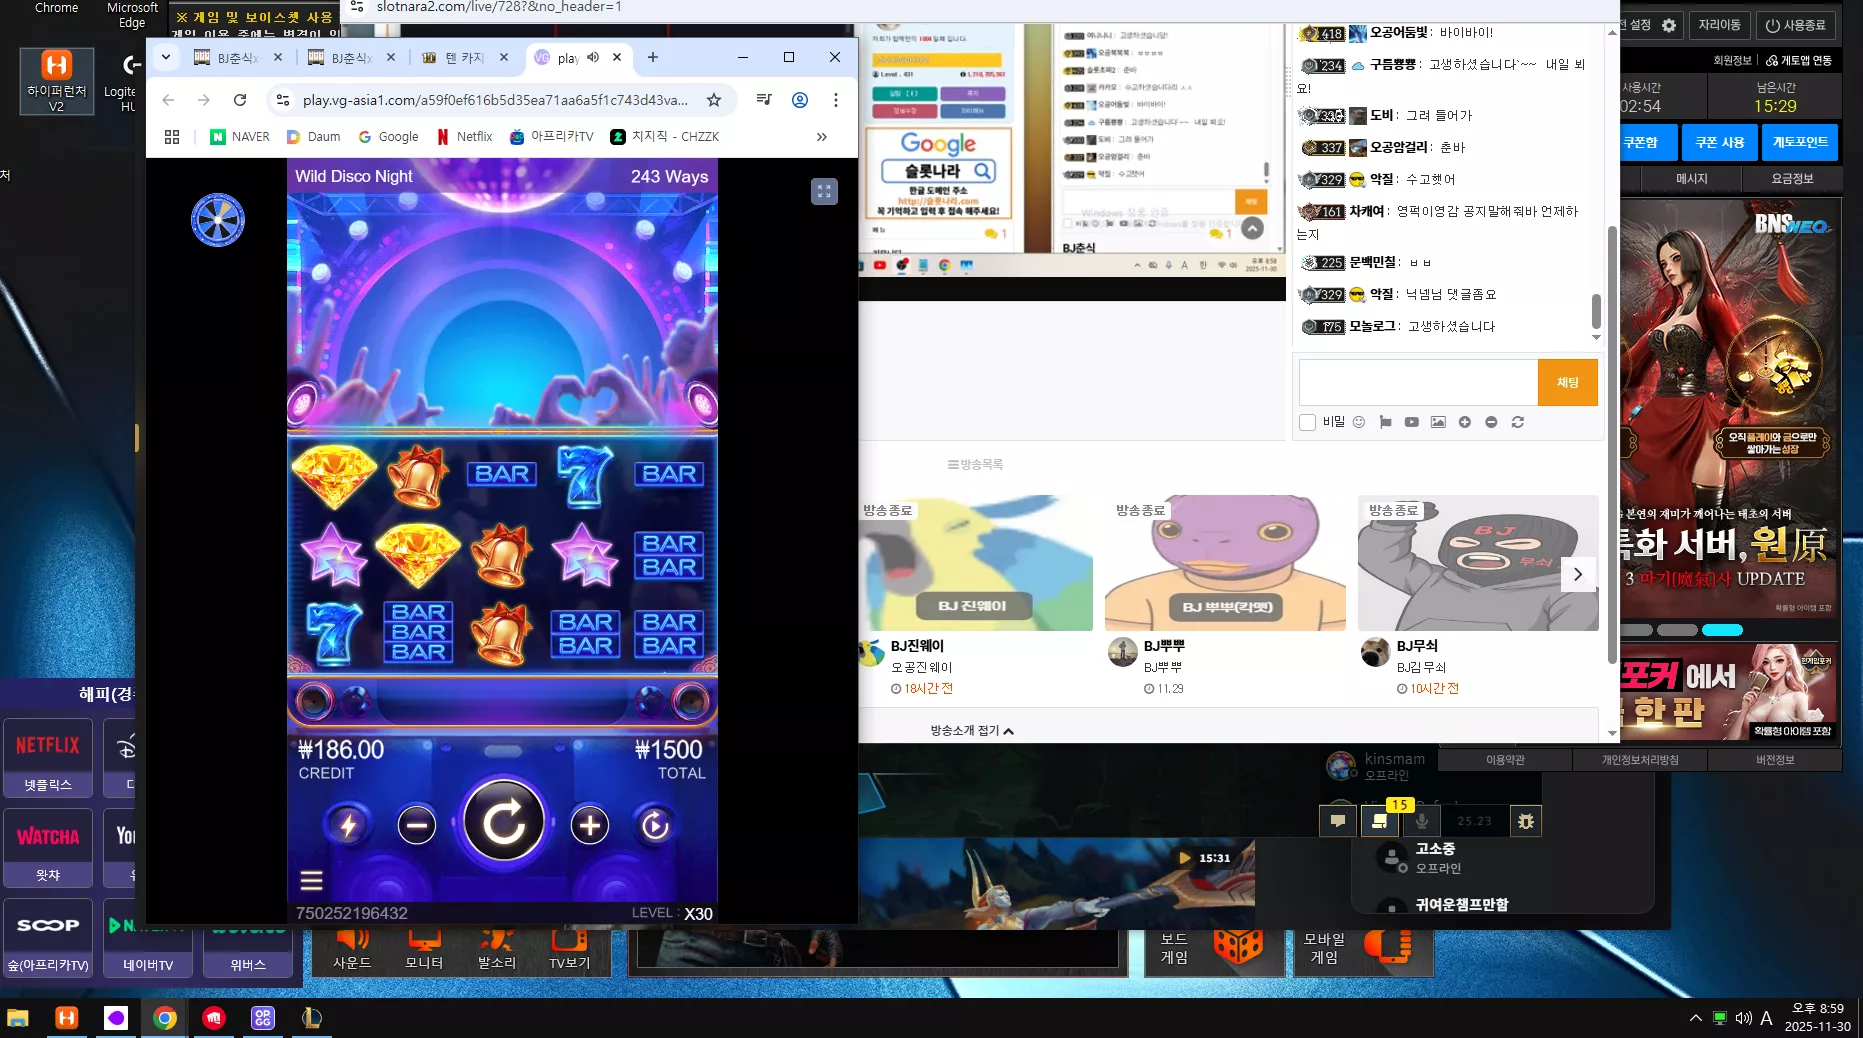
Task: Increase bet with the plus button
Action: (590, 825)
